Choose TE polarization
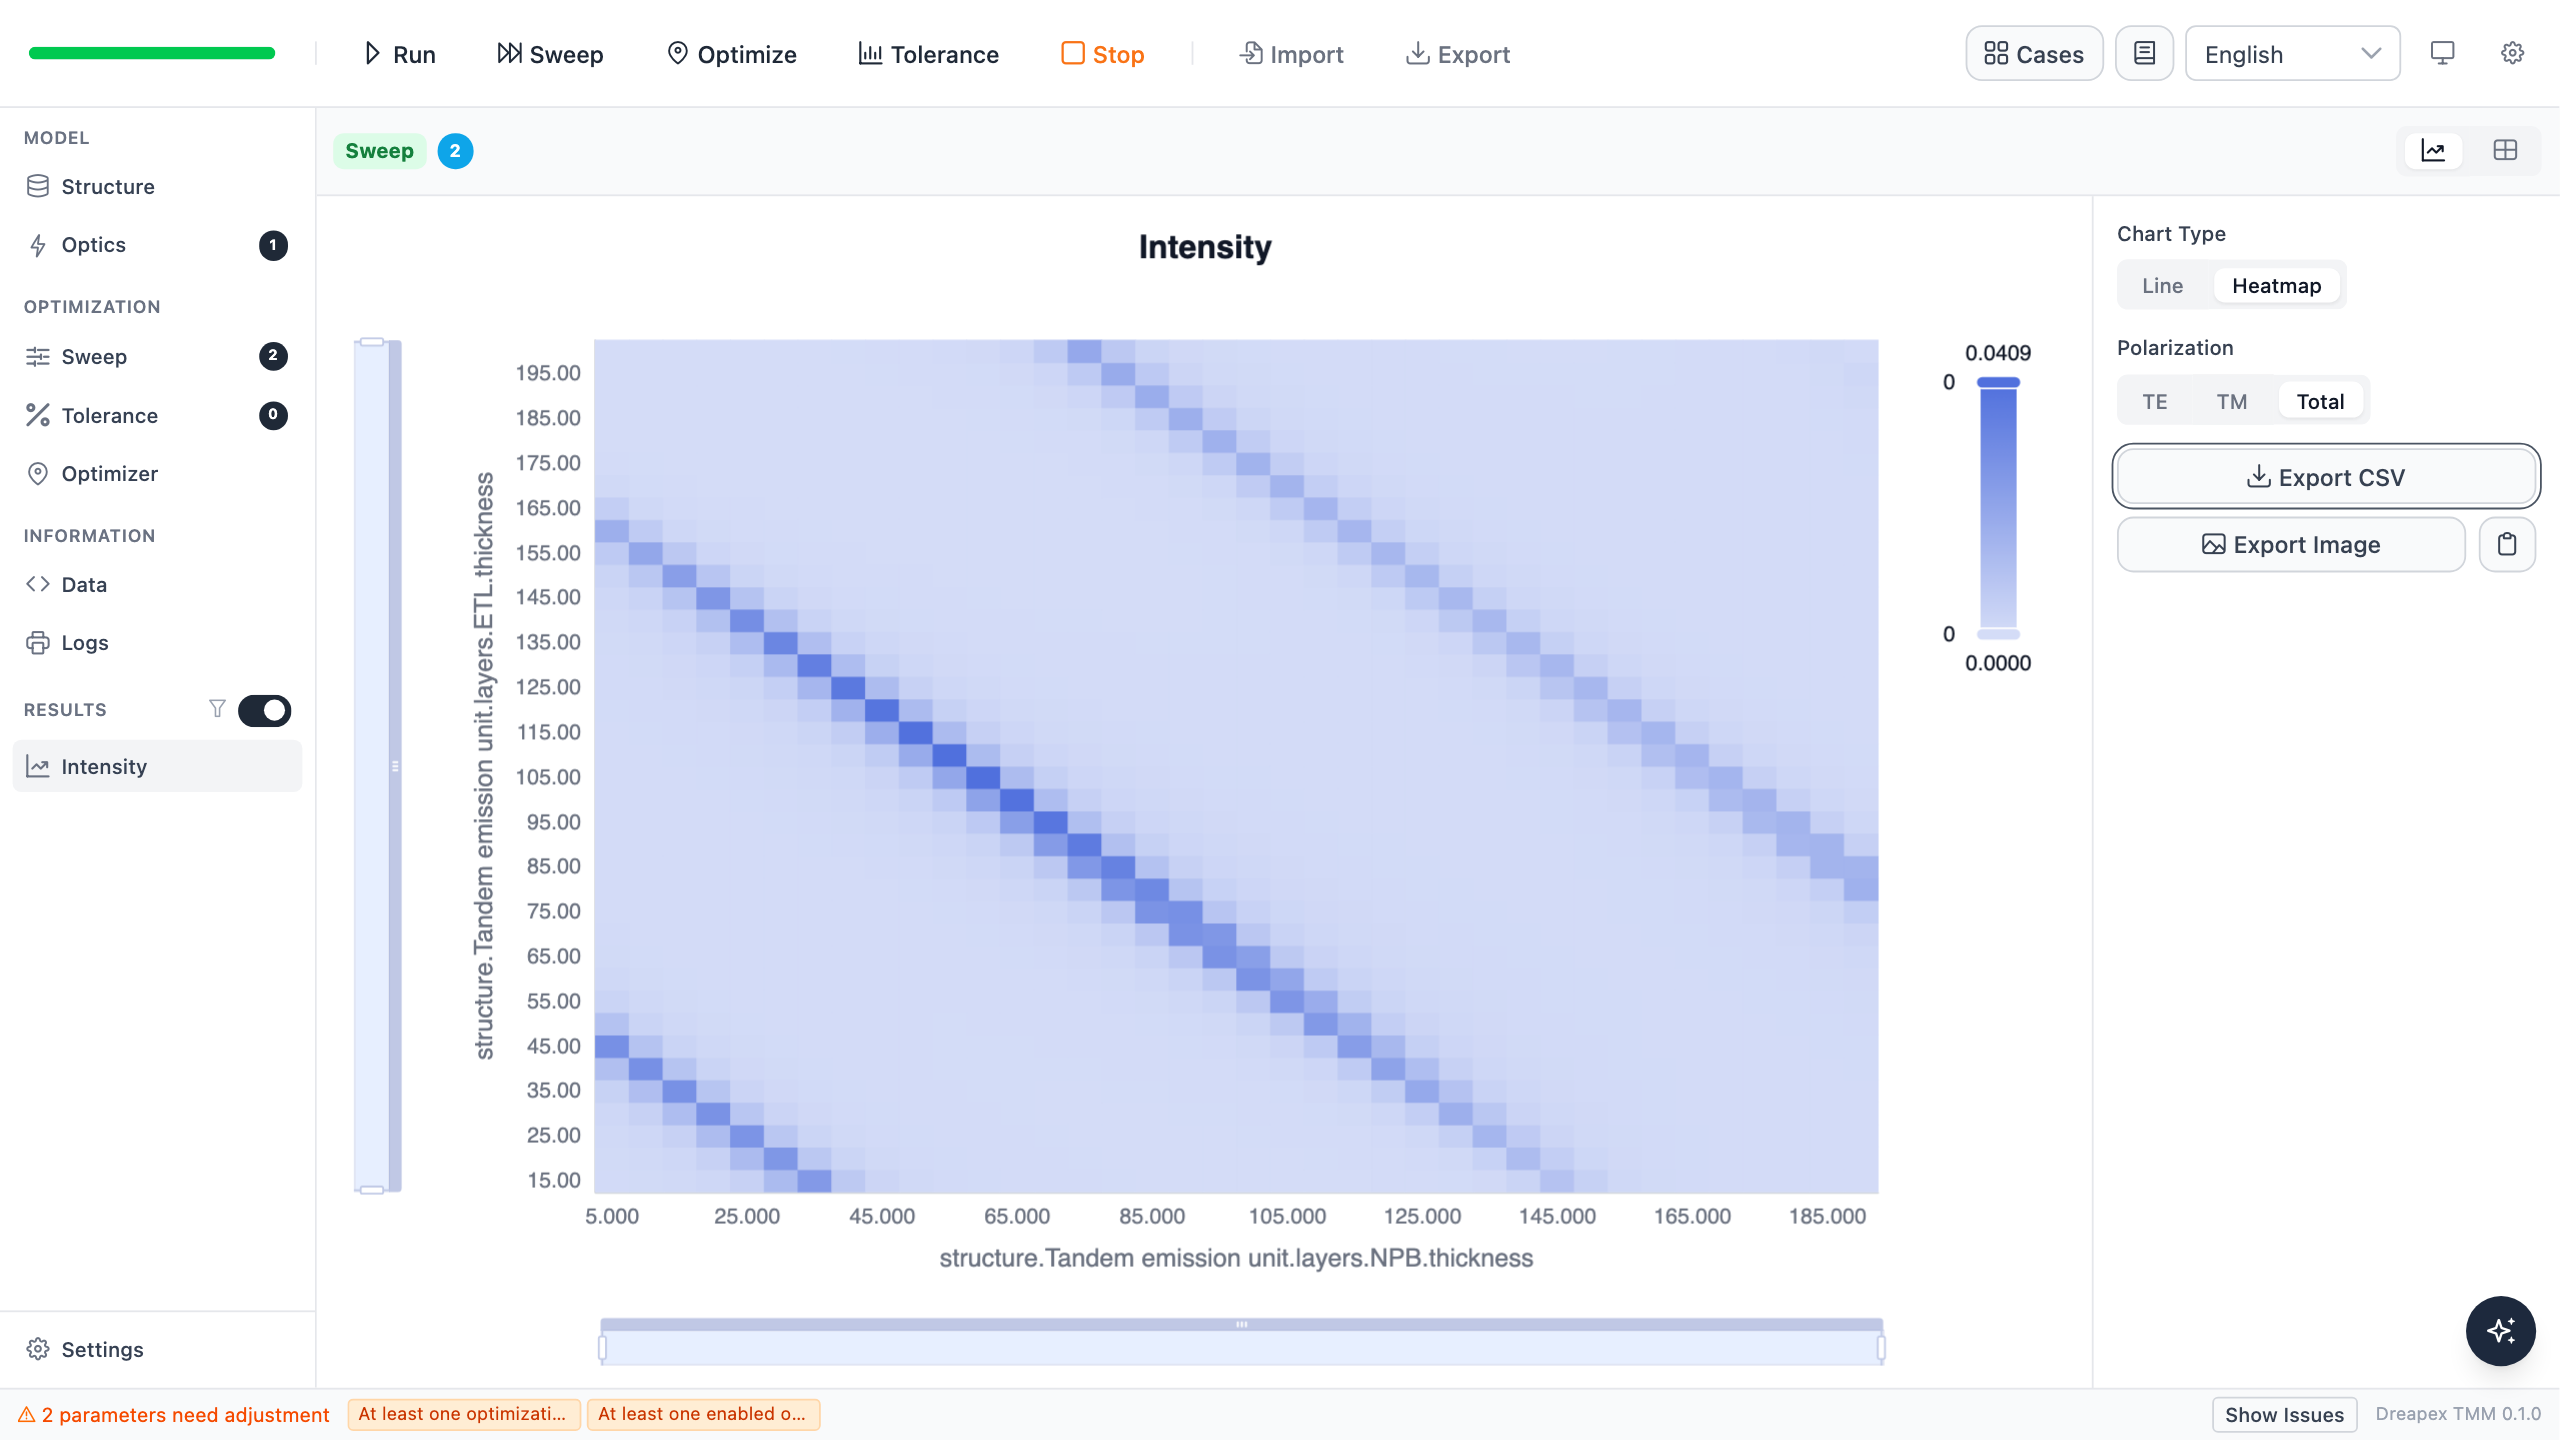 [x=2154, y=402]
